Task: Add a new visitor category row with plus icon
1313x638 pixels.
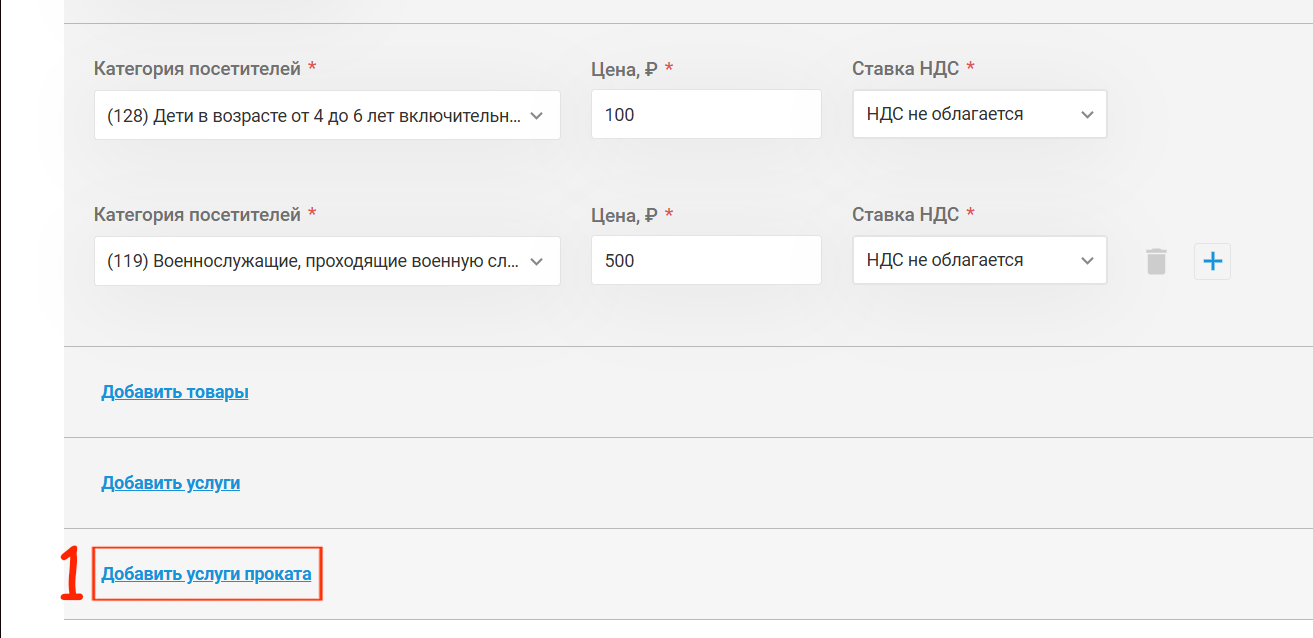Action: (1212, 262)
